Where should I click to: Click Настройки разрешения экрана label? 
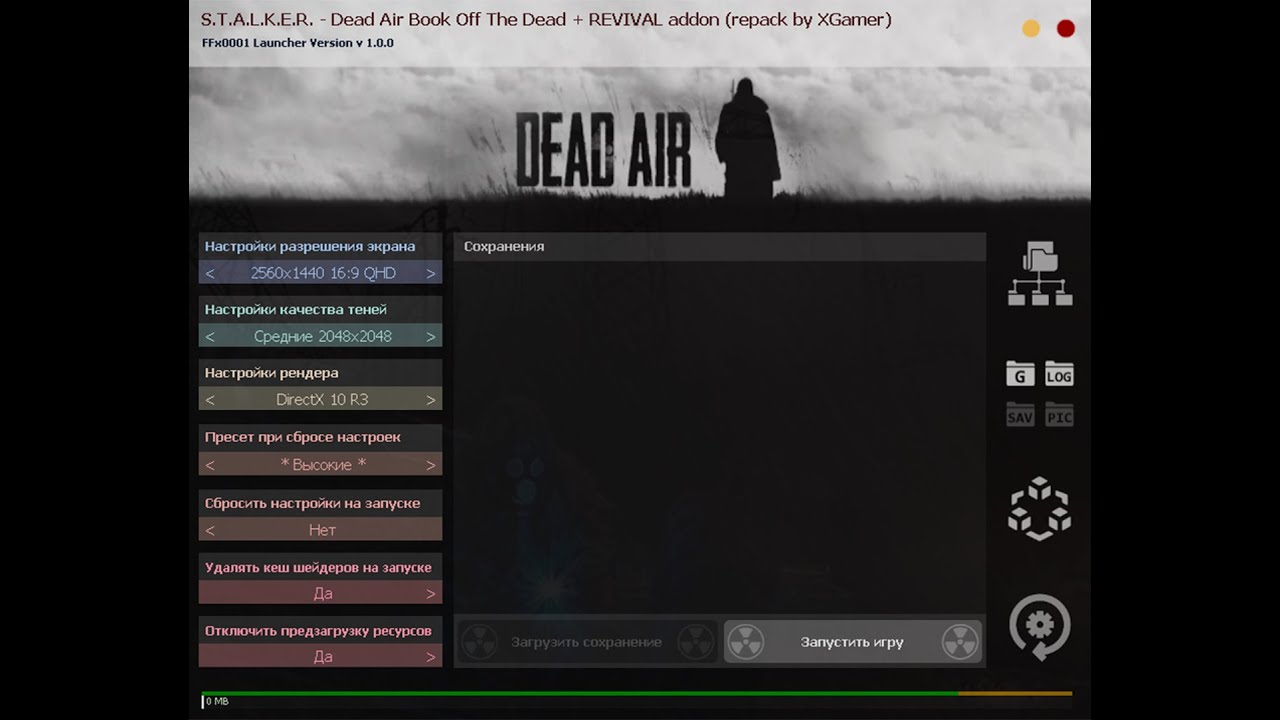310,246
